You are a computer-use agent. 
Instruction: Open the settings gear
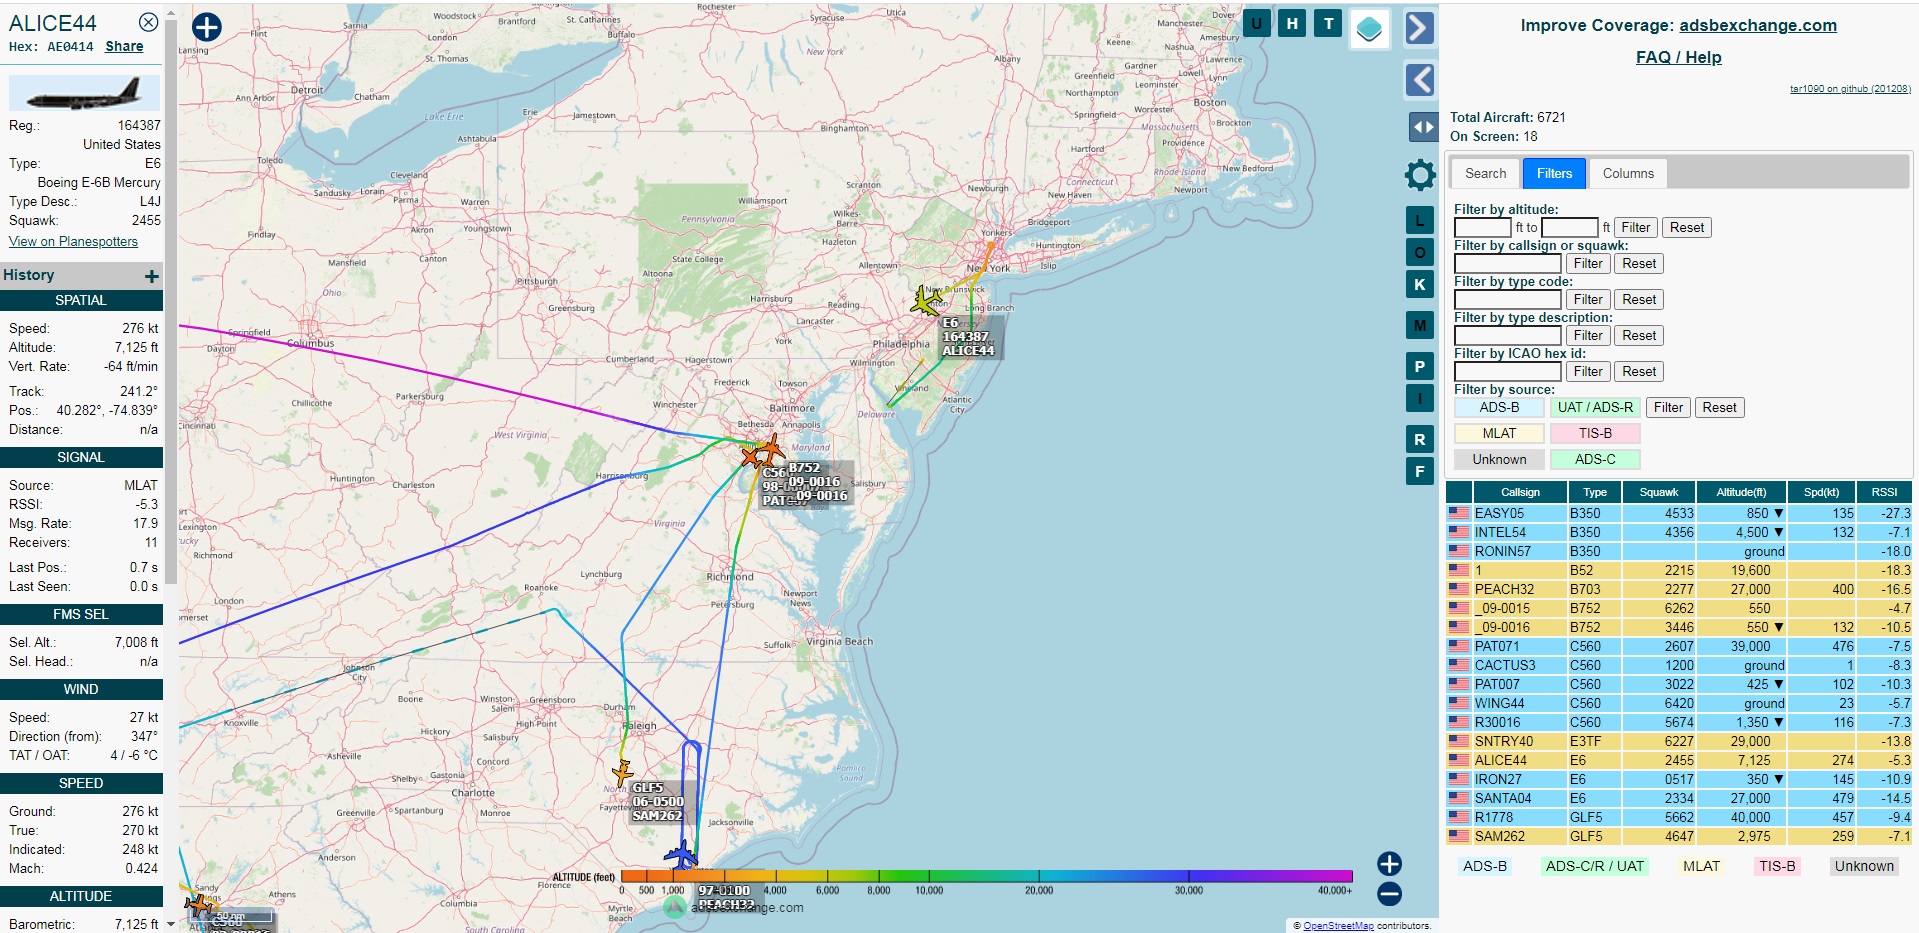(x=1420, y=175)
